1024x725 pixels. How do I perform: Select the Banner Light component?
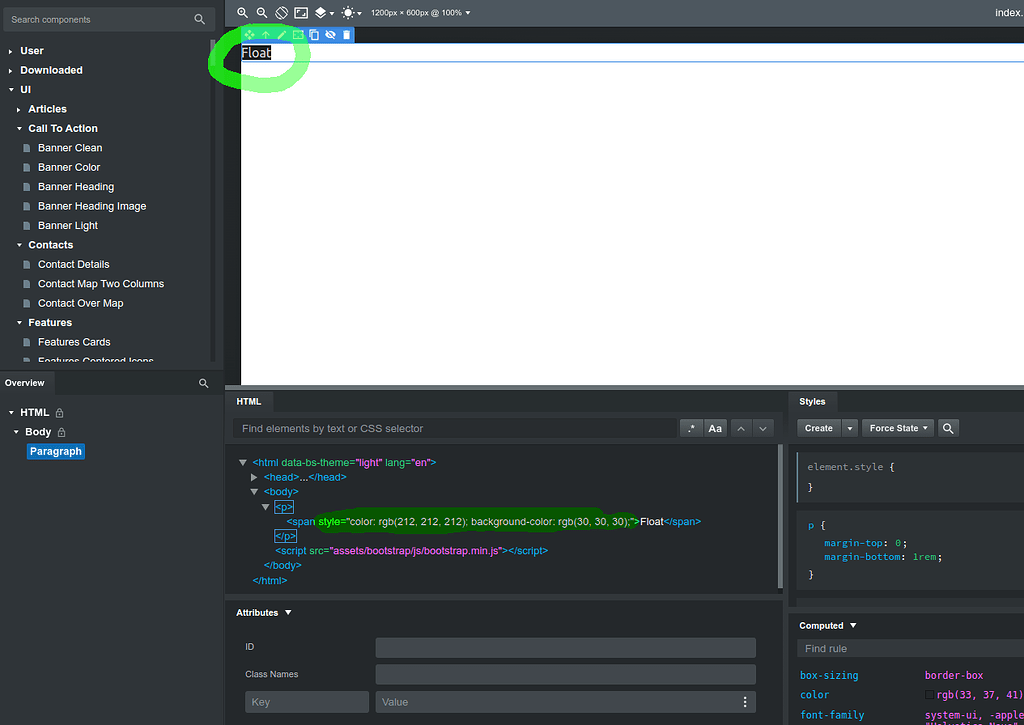(x=69, y=225)
